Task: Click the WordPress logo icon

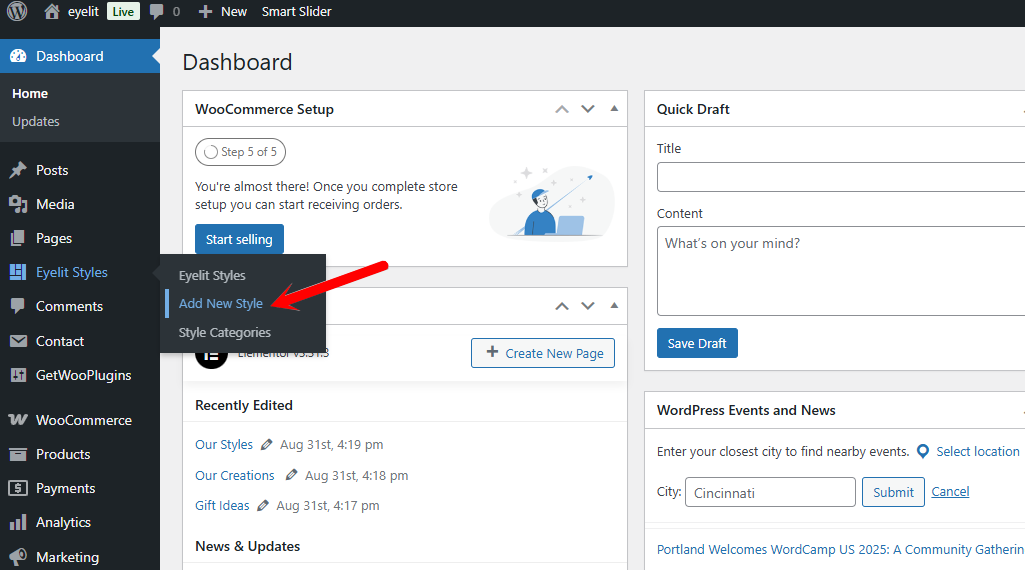Action: point(17,12)
